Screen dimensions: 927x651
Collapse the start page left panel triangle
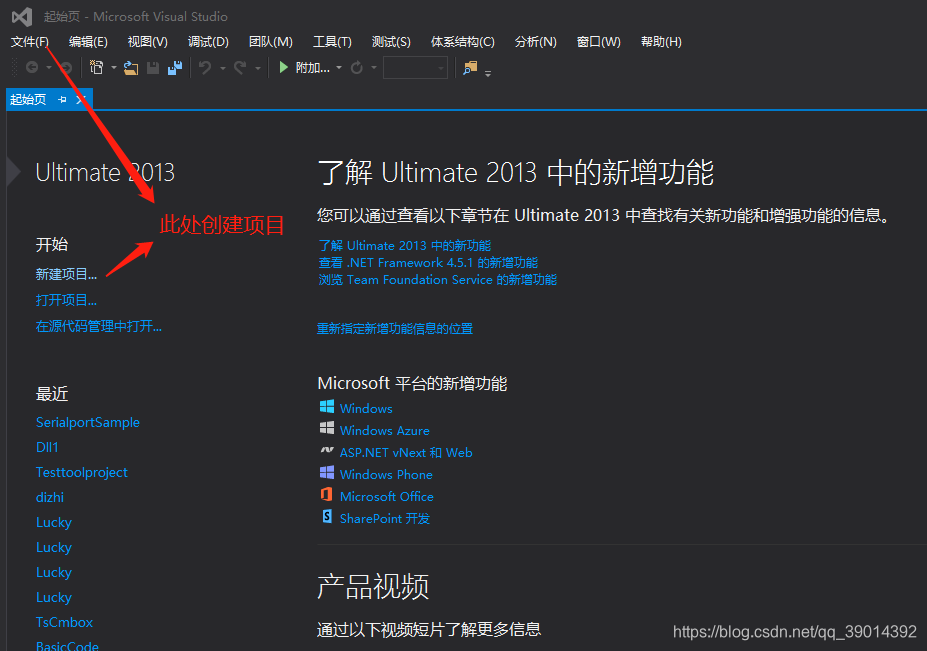pos(14,172)
